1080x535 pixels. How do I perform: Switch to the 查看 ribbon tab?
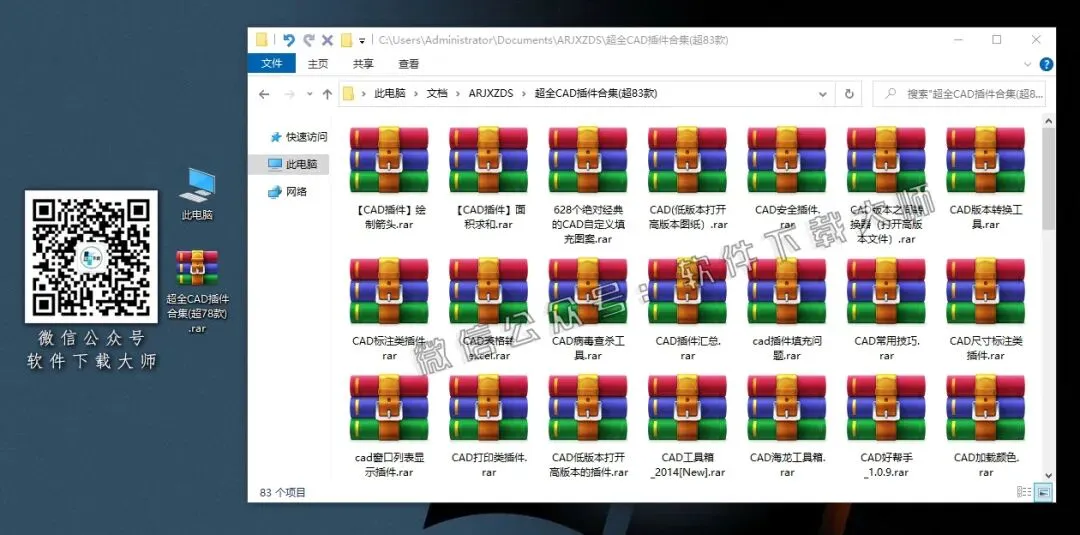408,63
